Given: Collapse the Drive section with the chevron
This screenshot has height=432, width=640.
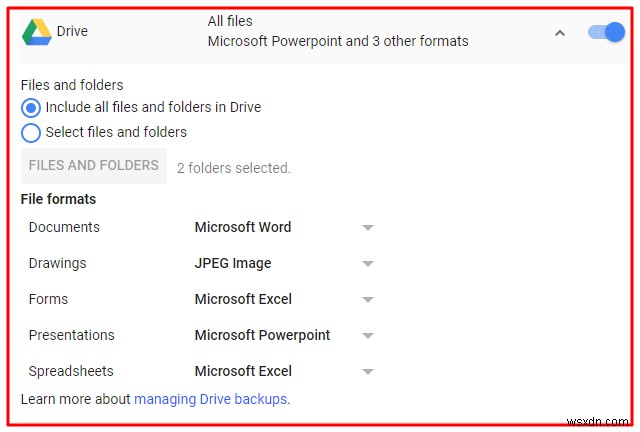Looking at the screenshot, I should [x=560, y=33].
